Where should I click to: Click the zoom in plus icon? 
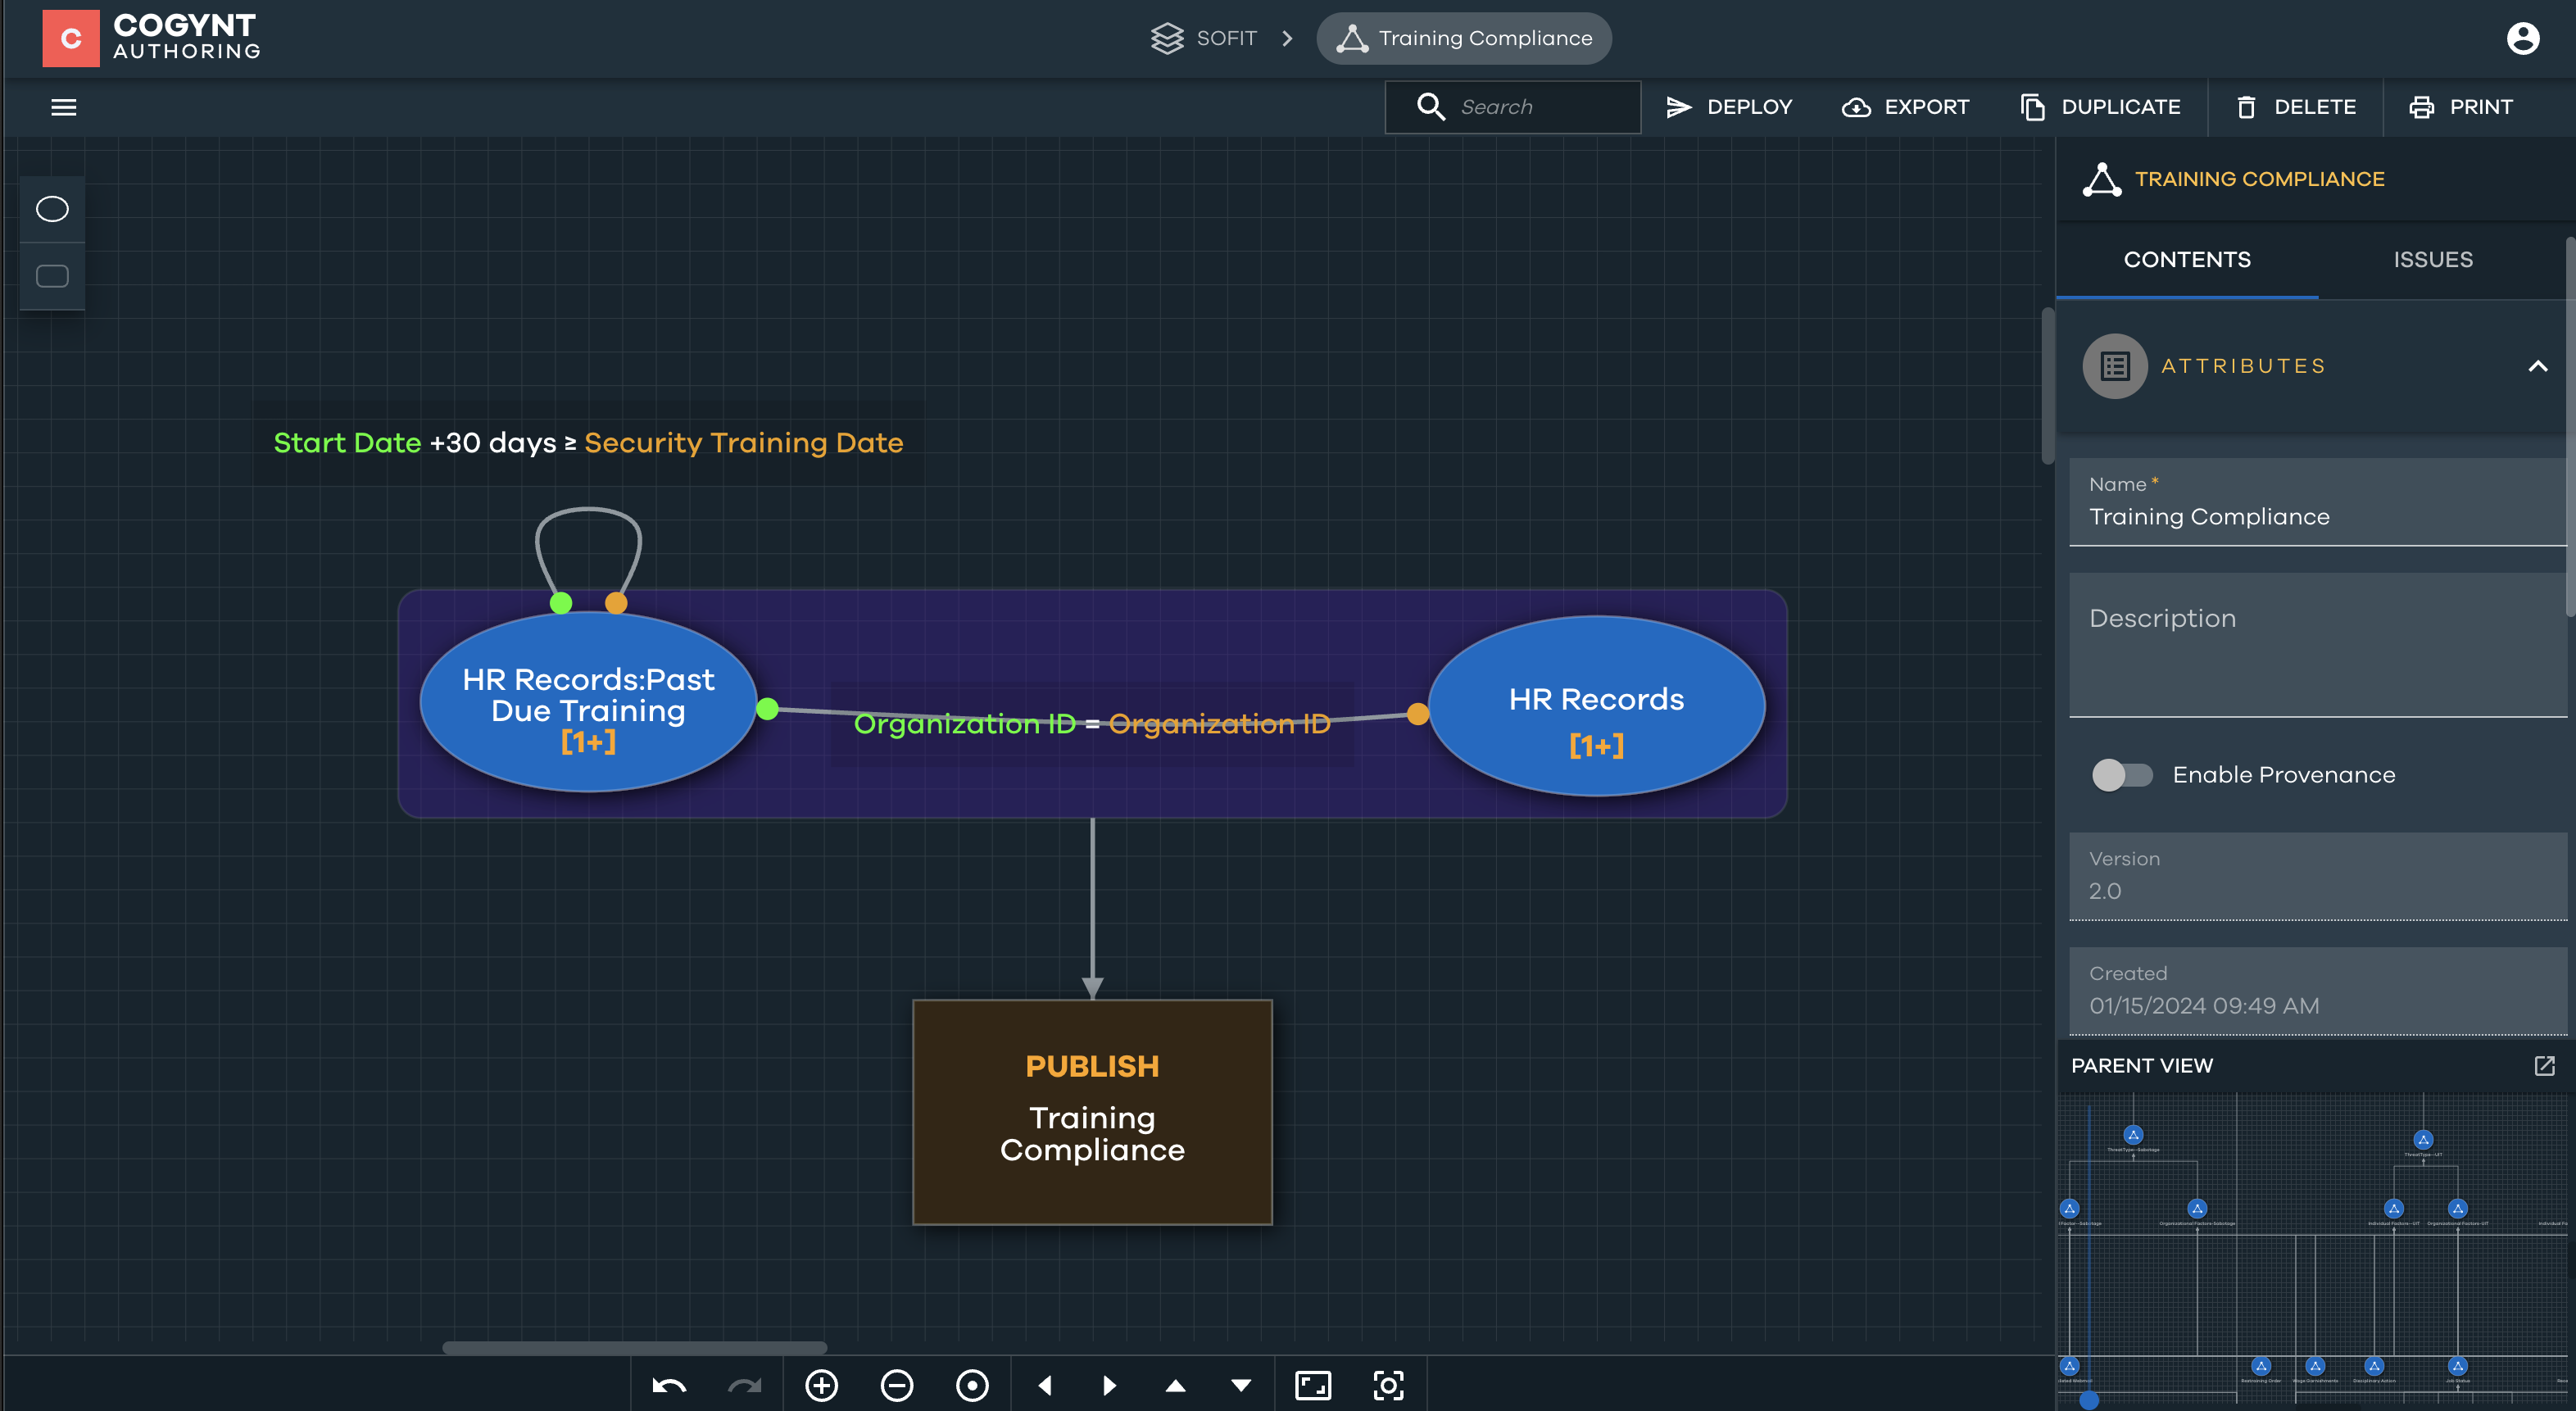[821, 1385]
